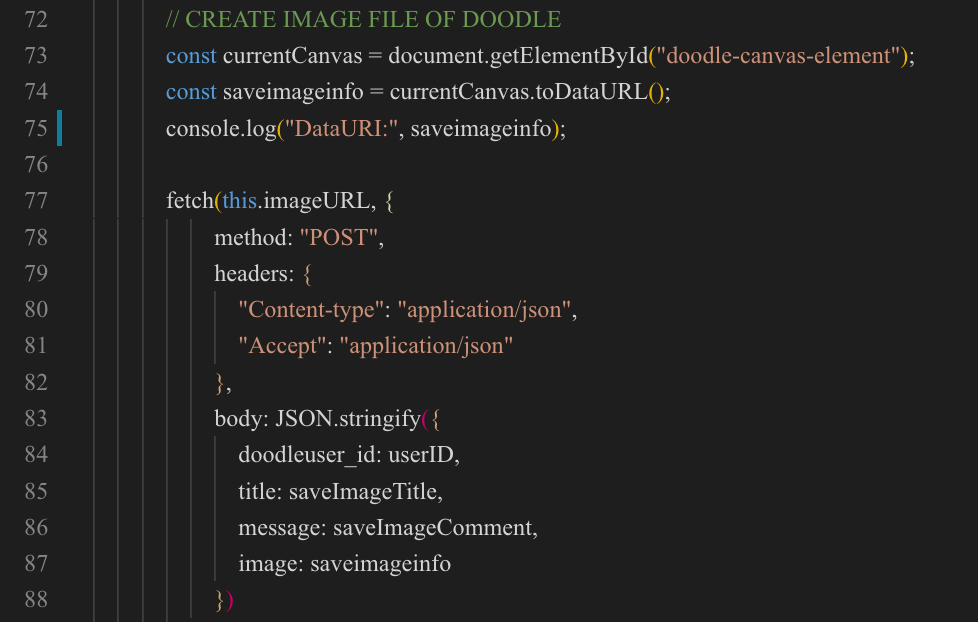Click line number 85 in the gutter
978x622 pixels.
[x=36, y=492]
